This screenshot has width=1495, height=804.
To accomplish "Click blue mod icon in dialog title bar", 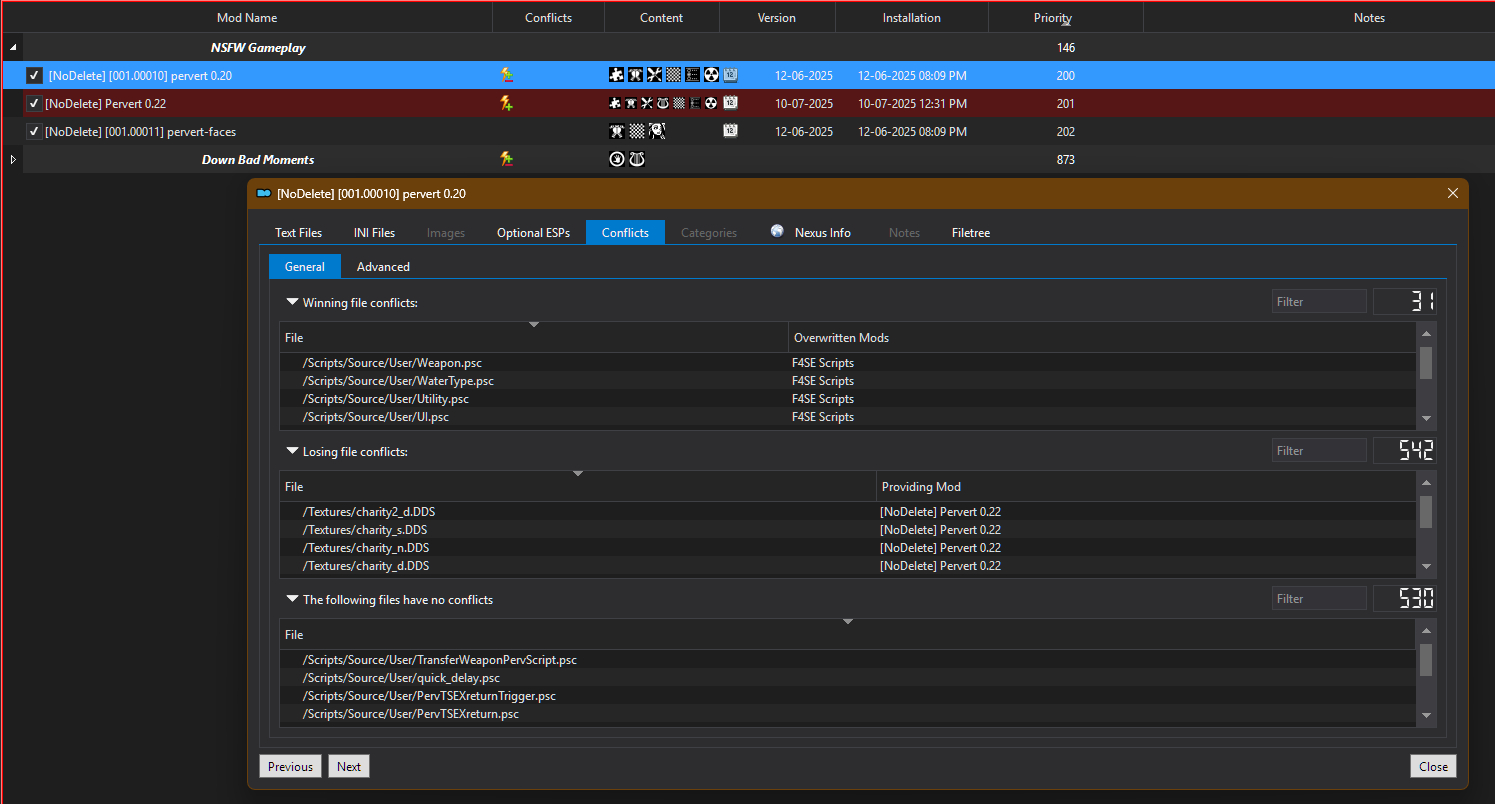I will [264, 193].
